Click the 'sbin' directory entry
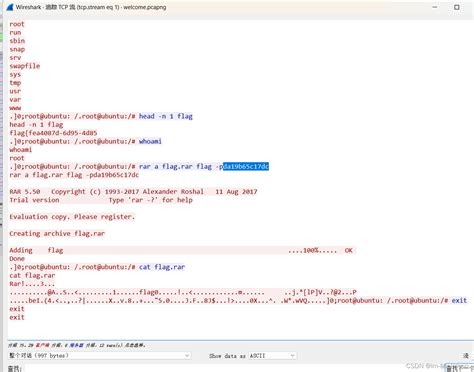The image size is (474, 372). click(17, 41)
